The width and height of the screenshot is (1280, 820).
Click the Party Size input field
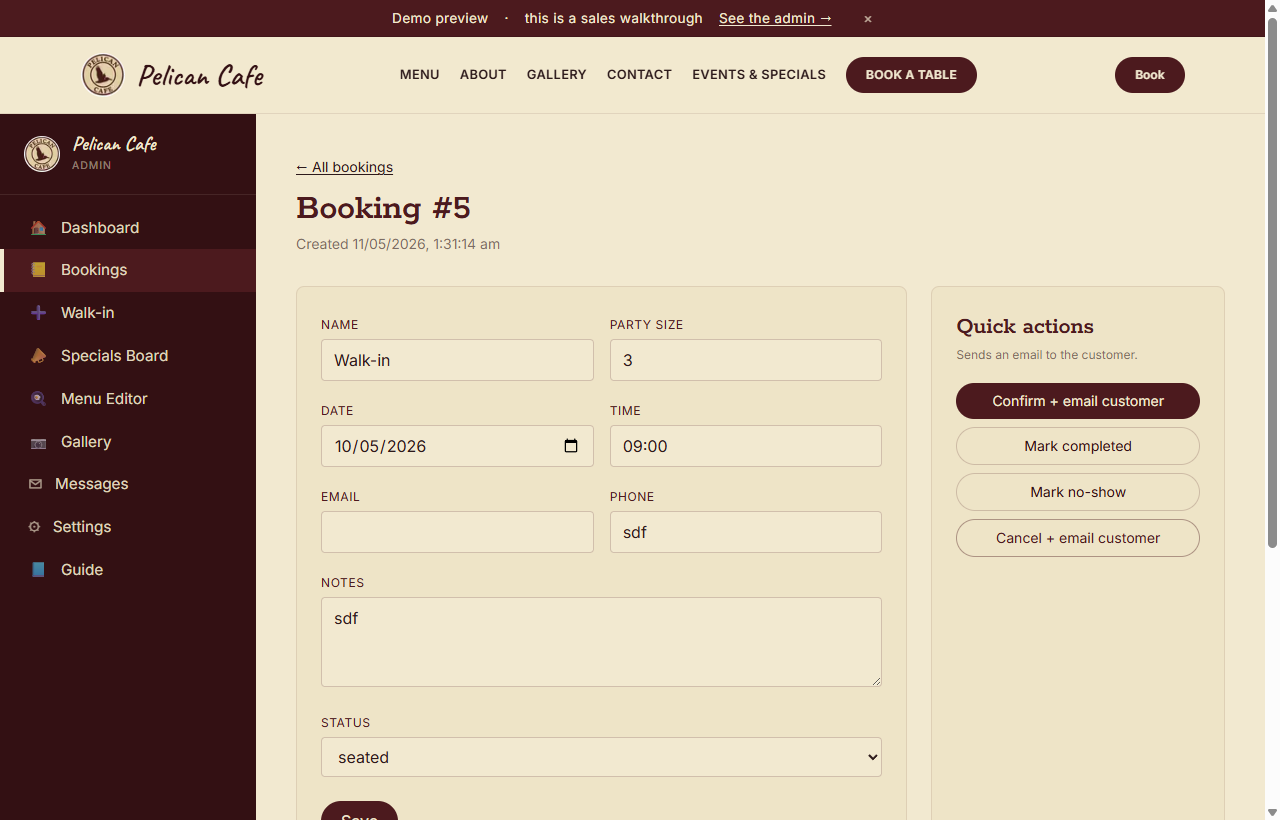(746, 360)
